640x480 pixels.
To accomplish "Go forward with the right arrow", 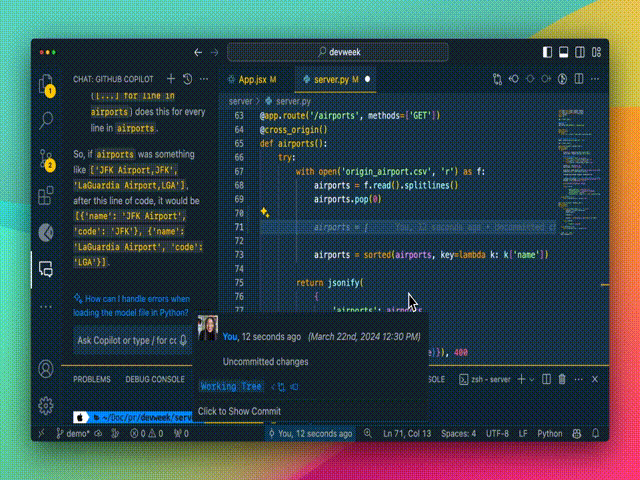I will [x=214, y=52].
